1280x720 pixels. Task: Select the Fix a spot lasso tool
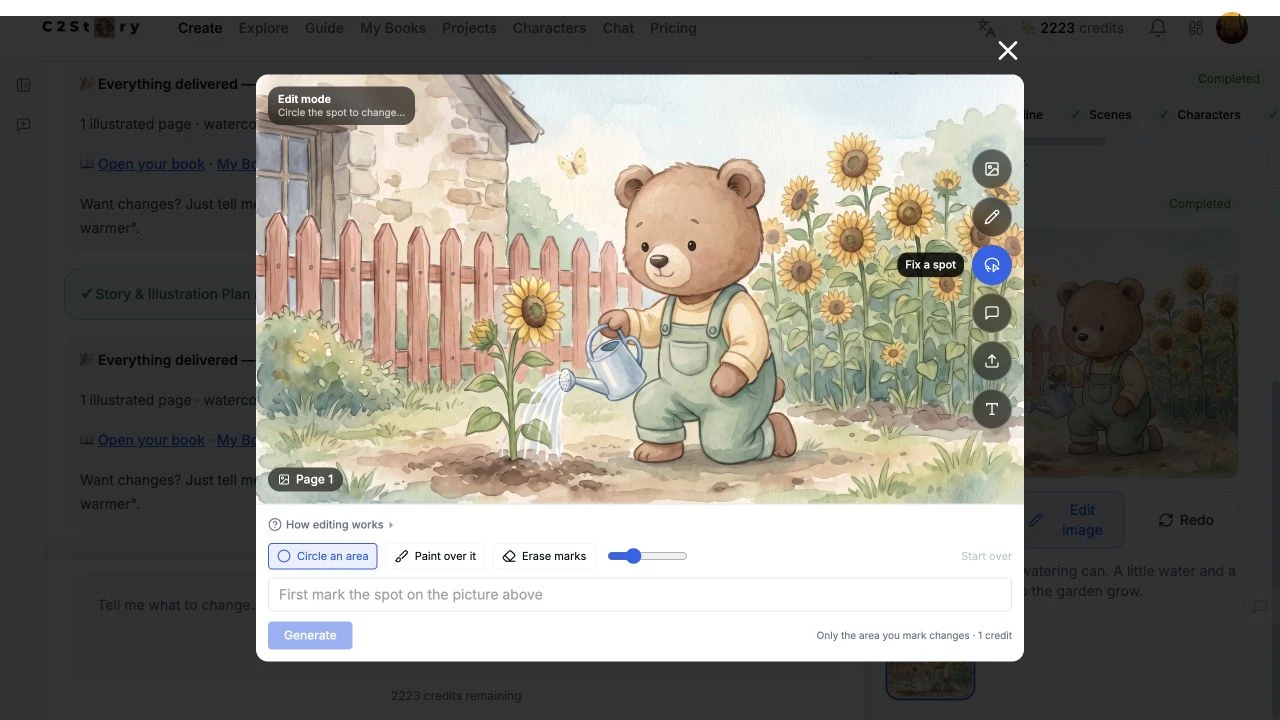[x=992, y=265]
